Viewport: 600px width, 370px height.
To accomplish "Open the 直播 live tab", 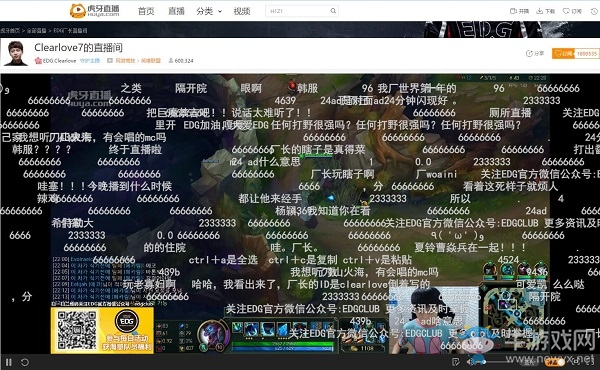I will coord(176,11).
